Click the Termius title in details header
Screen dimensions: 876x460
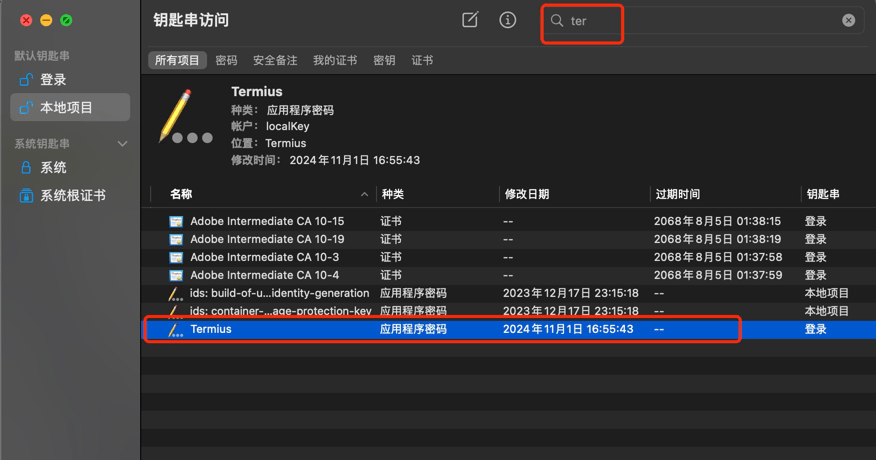pyautogui.click(x=257, y=92)
